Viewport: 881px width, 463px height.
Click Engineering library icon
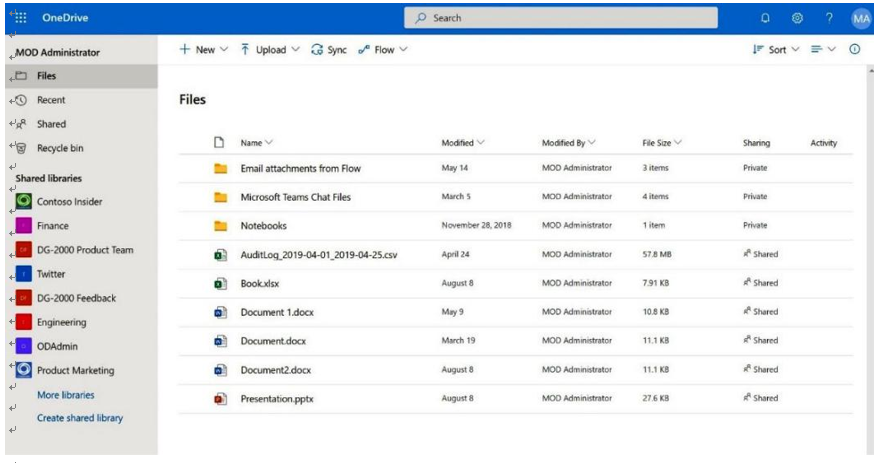[24, 322]
